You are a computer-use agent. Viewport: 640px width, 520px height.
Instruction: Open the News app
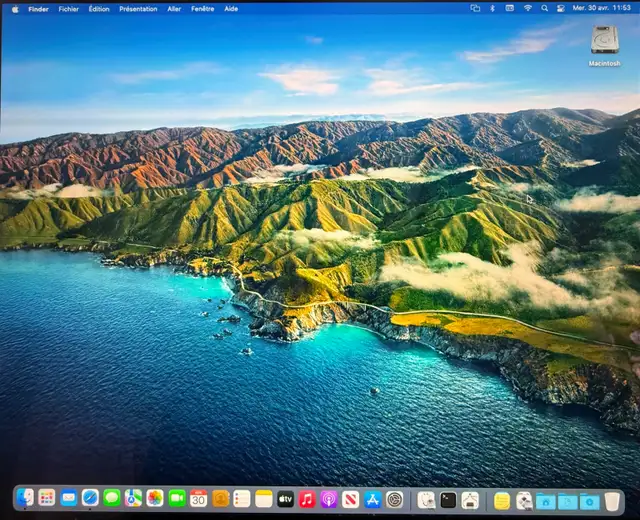coord(351,500)
